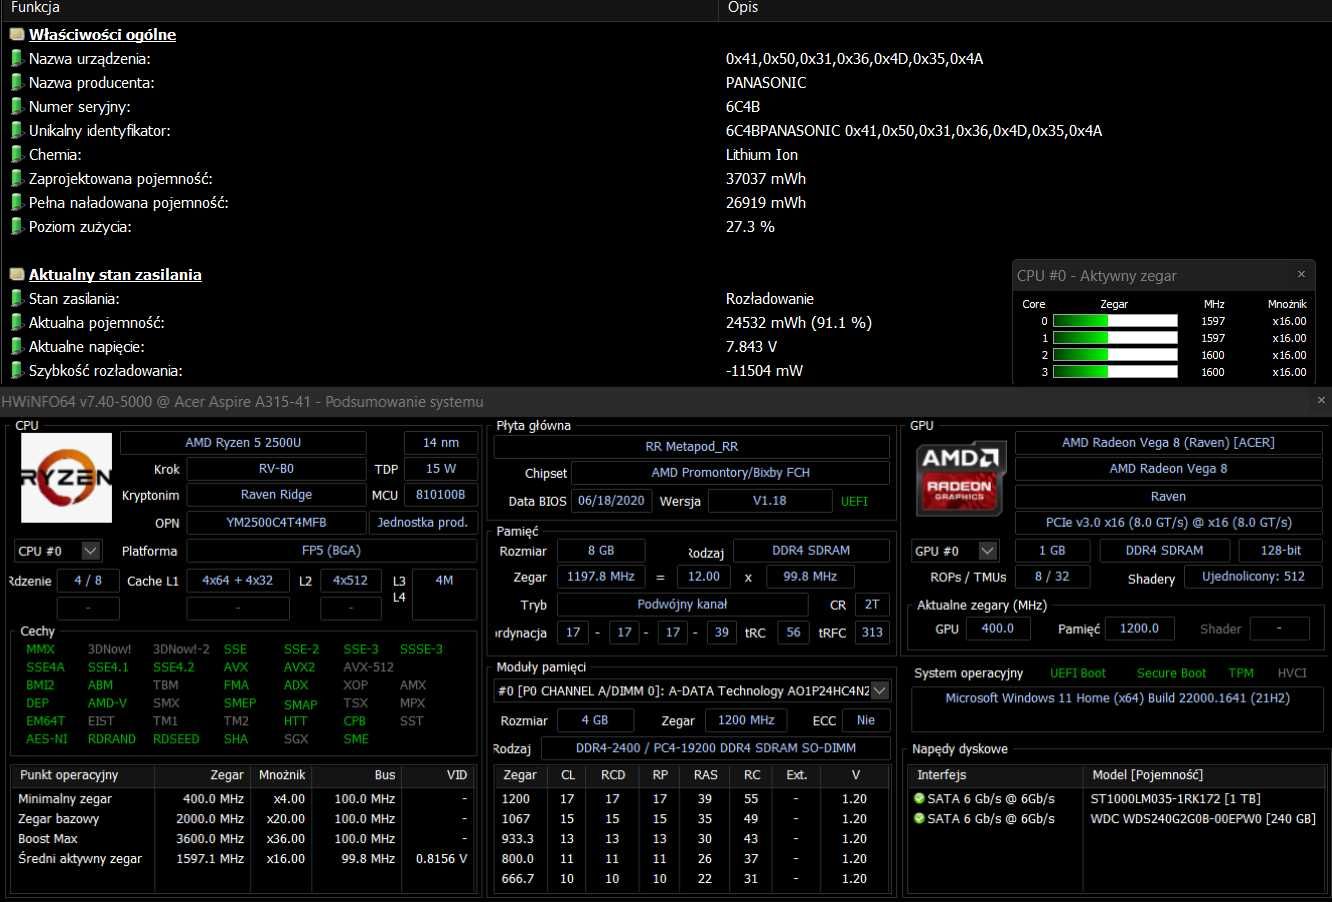
Task: Click Core 1 clock usage bar
Action: pyautogui.click(x=1115, y=338)
